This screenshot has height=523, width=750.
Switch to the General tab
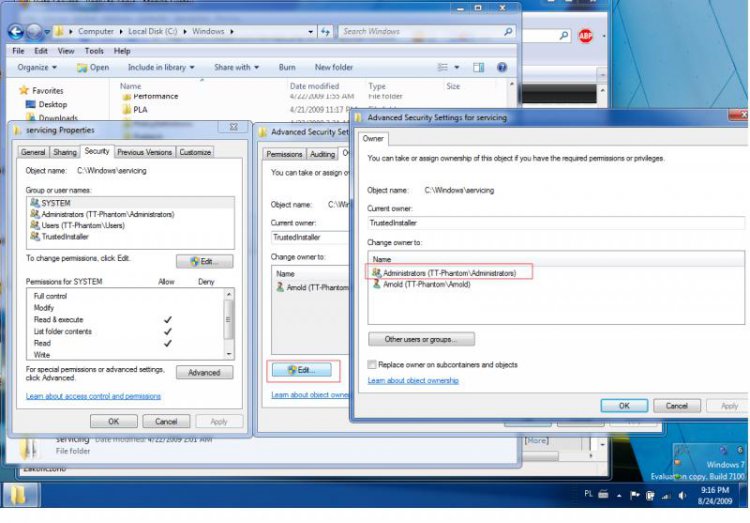[33, 152]
